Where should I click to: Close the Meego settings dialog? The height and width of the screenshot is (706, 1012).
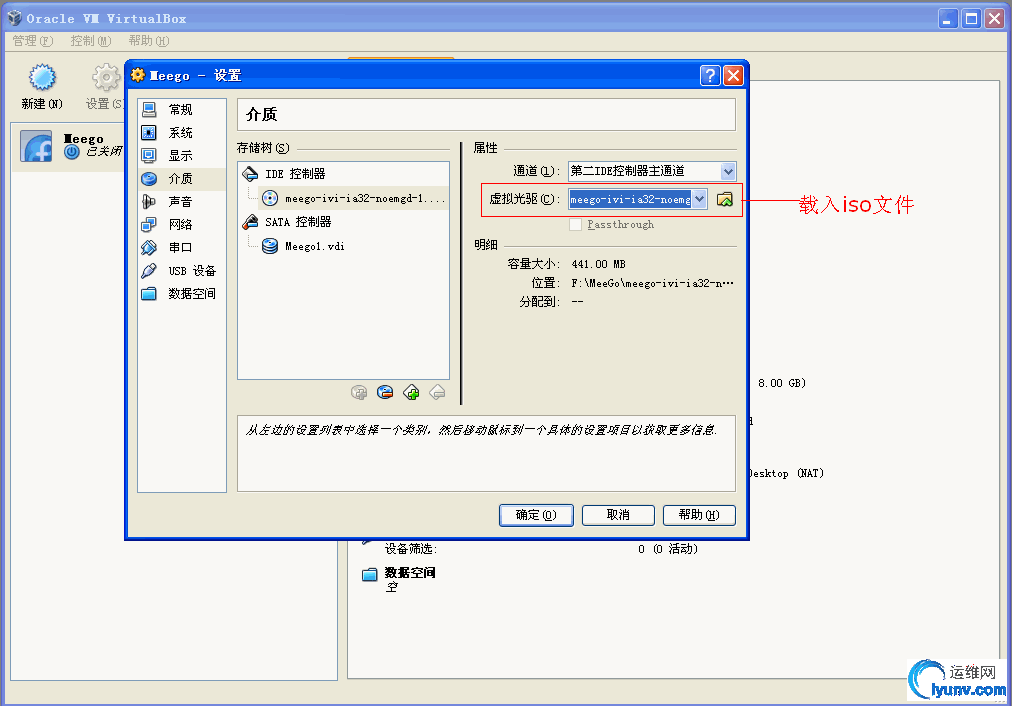point(733,76)
